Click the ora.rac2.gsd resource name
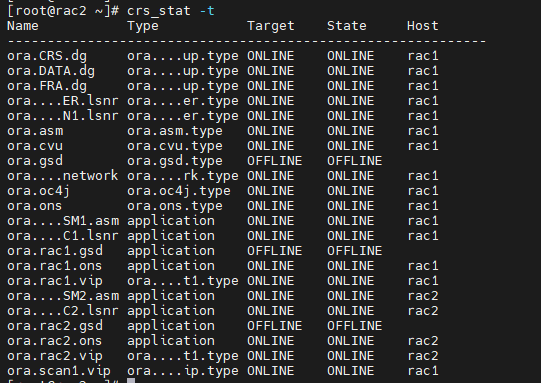Screen dimensions: 541x383 pos(55,326)
